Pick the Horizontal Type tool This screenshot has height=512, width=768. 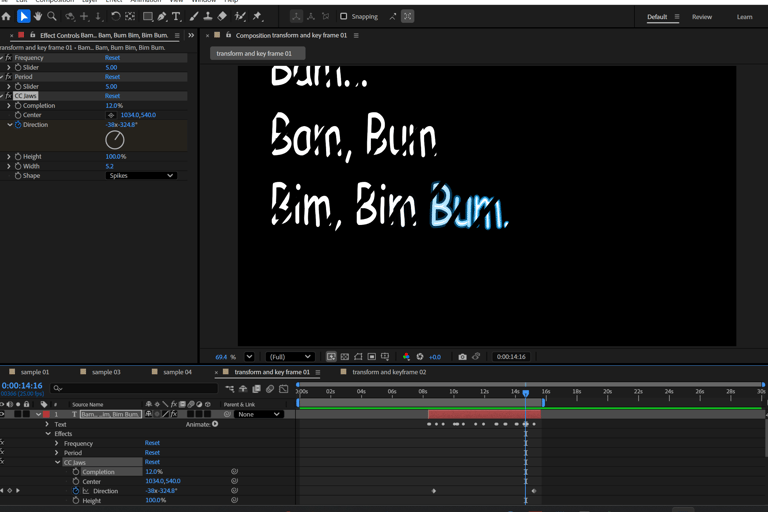[x=177, y=16]
